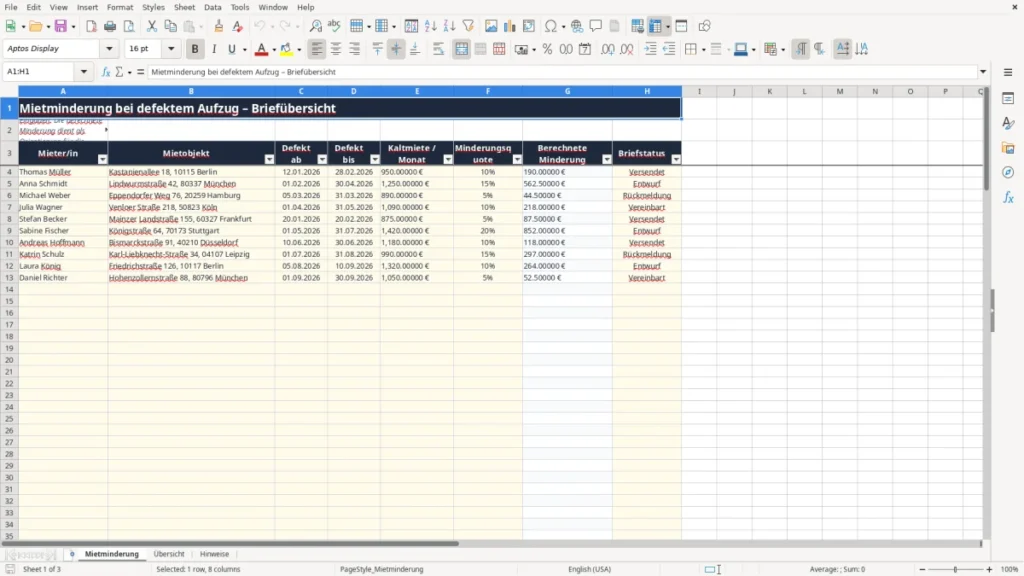Open the font name dropdown

coord(109,48)
